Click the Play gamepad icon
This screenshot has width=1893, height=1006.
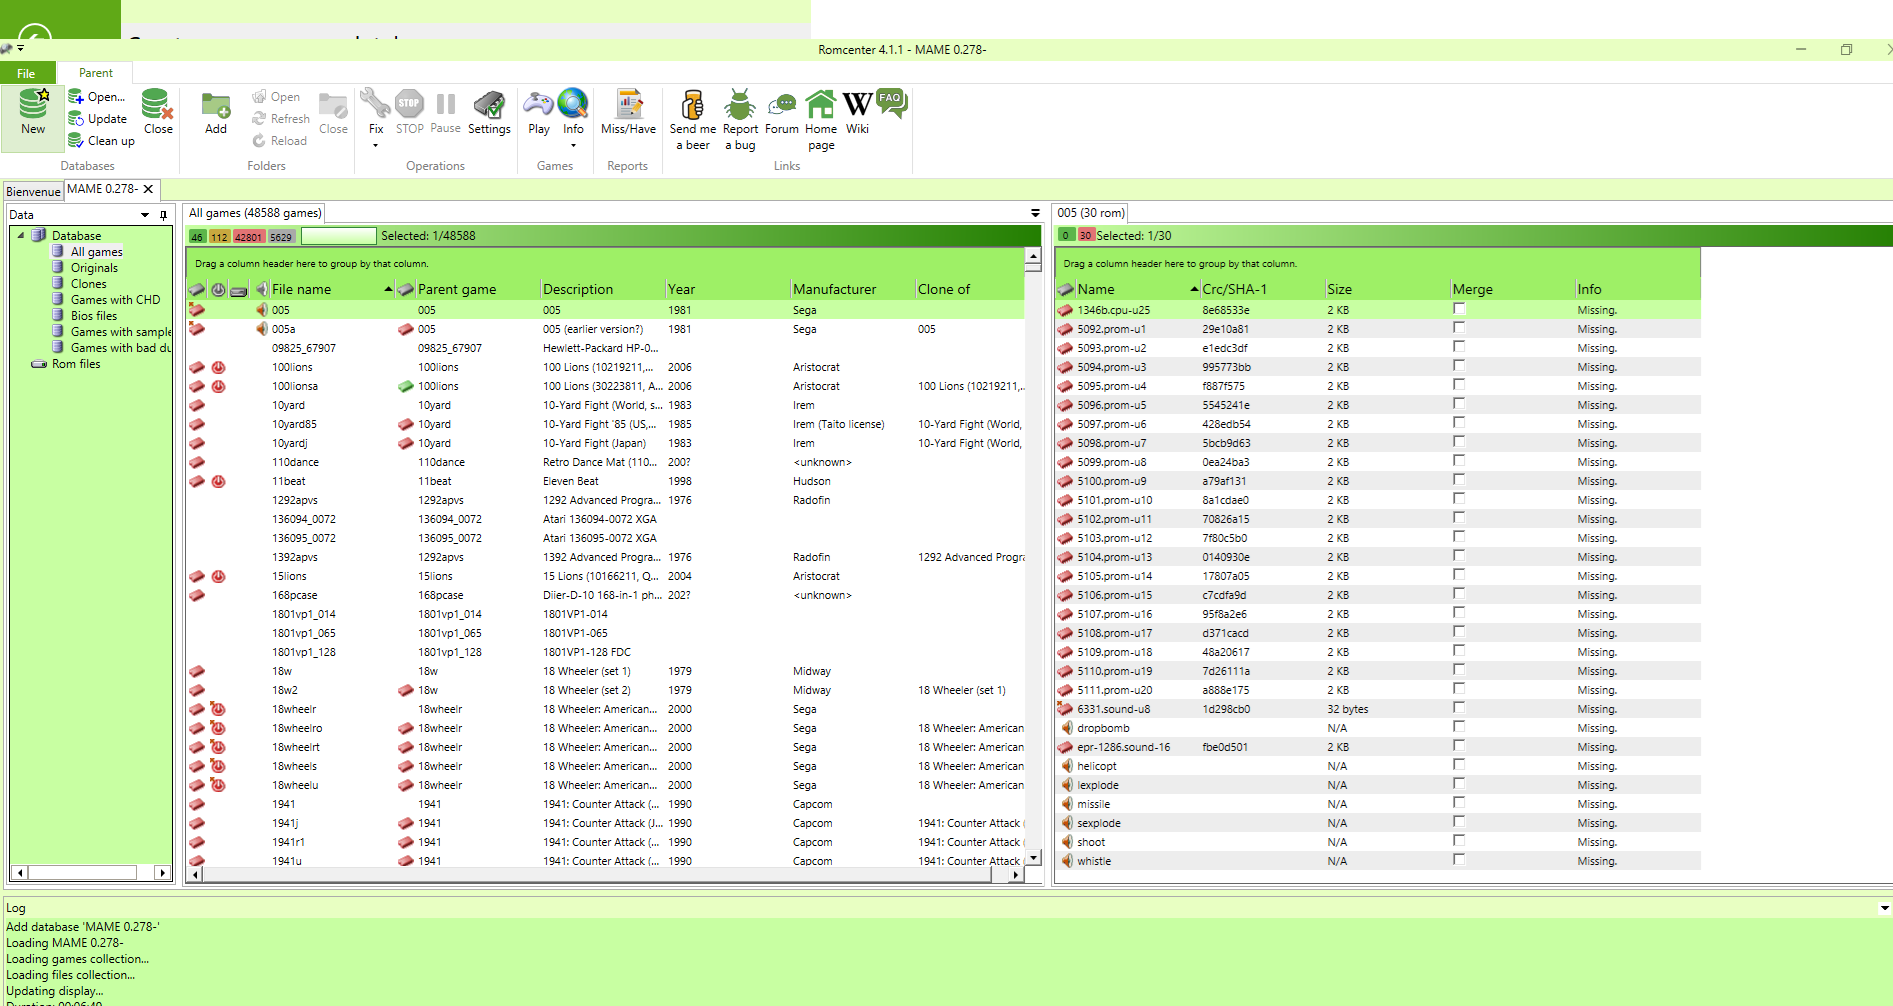tap(539, 104)
